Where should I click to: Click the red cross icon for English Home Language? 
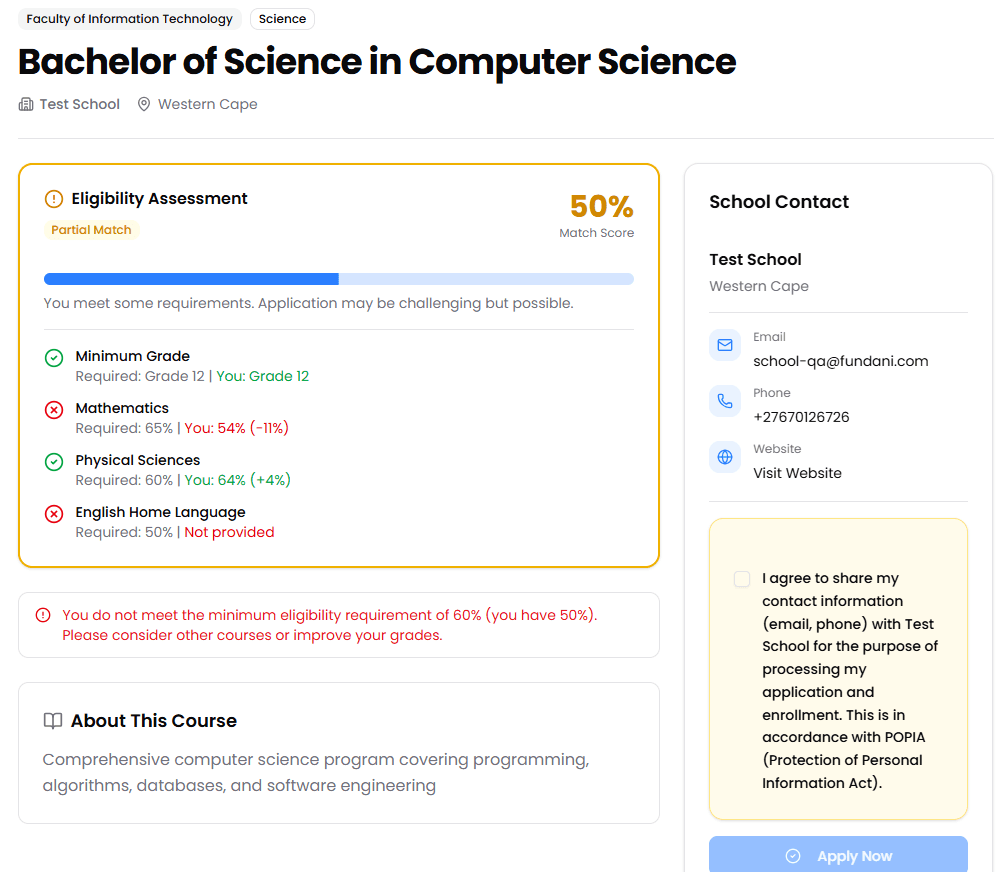(54, 514)
